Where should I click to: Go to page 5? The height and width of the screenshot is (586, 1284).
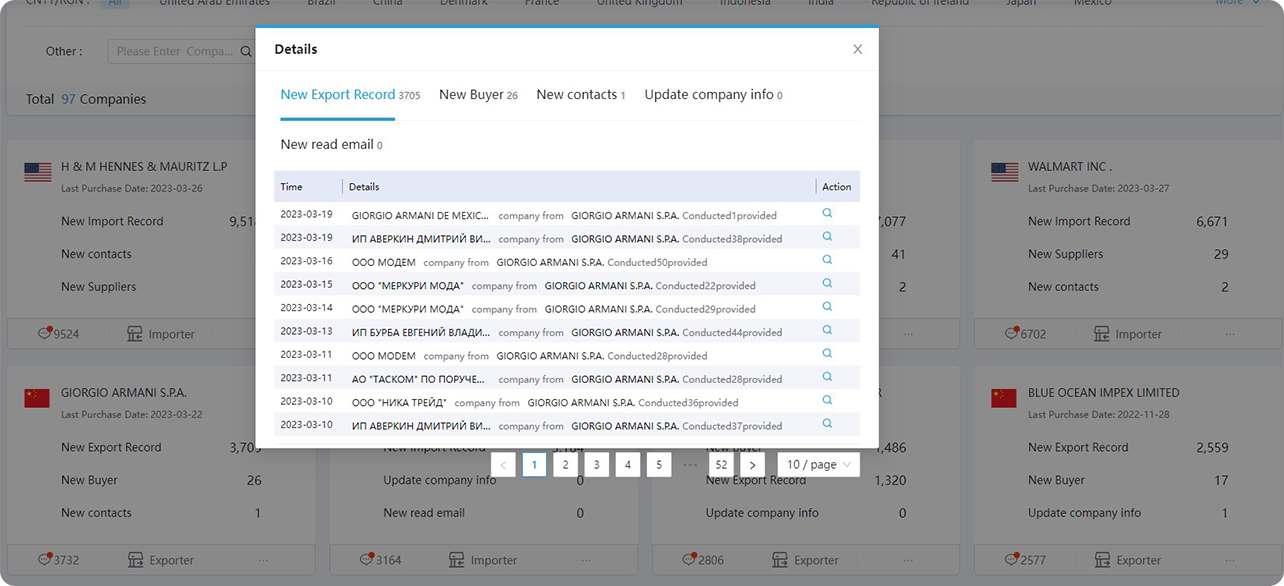[659, 464]
